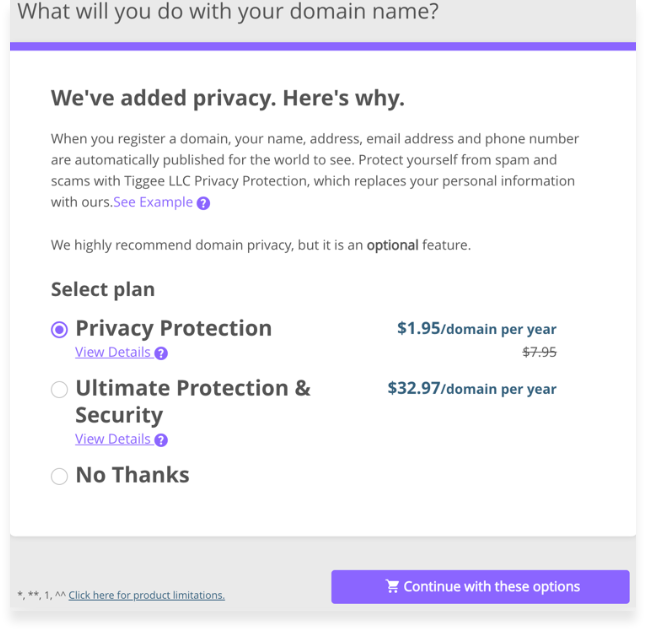Click the No Thanks label text
Screen dimensions: 646x631
132,475
